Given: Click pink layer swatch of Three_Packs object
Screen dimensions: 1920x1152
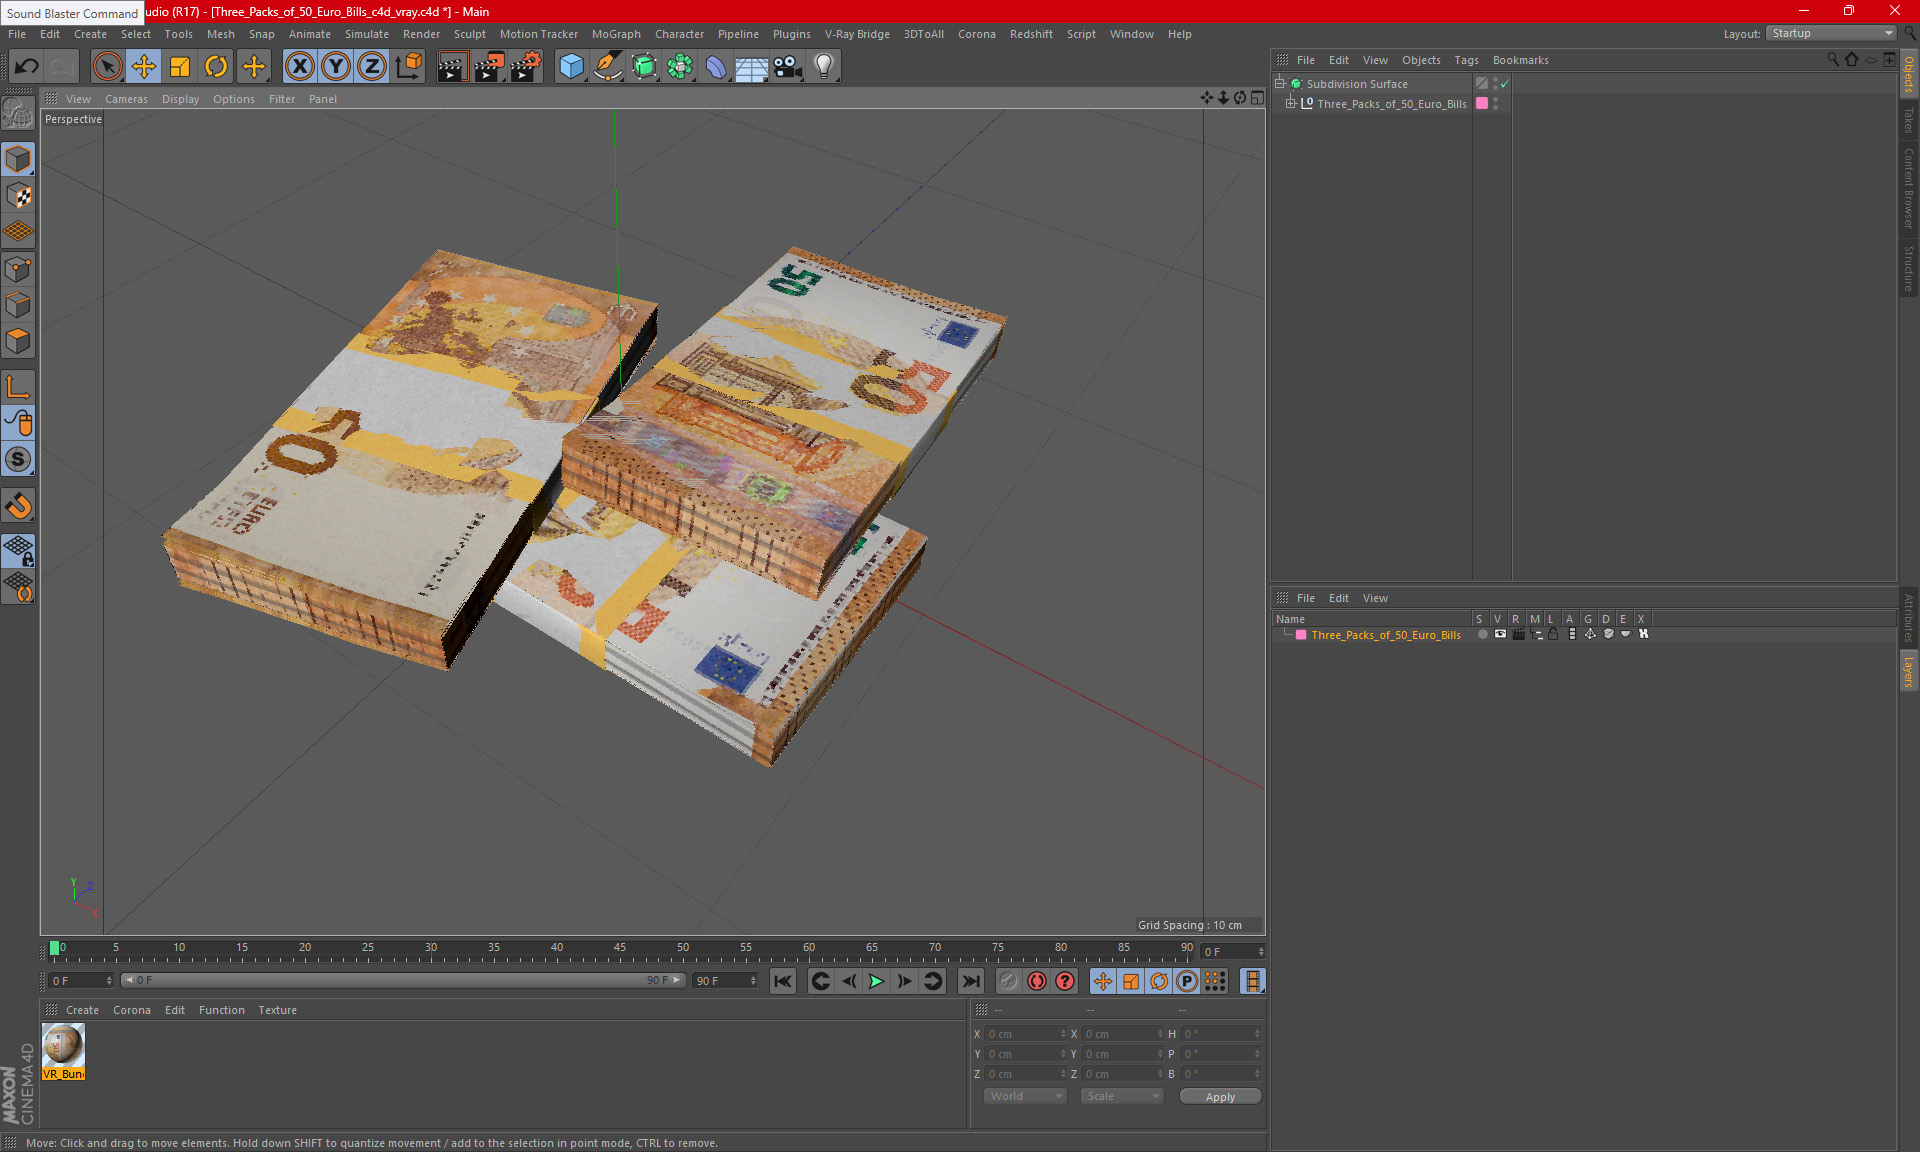Looking at the screenshot, I should pyautogui.click(x=1482, y=103).
